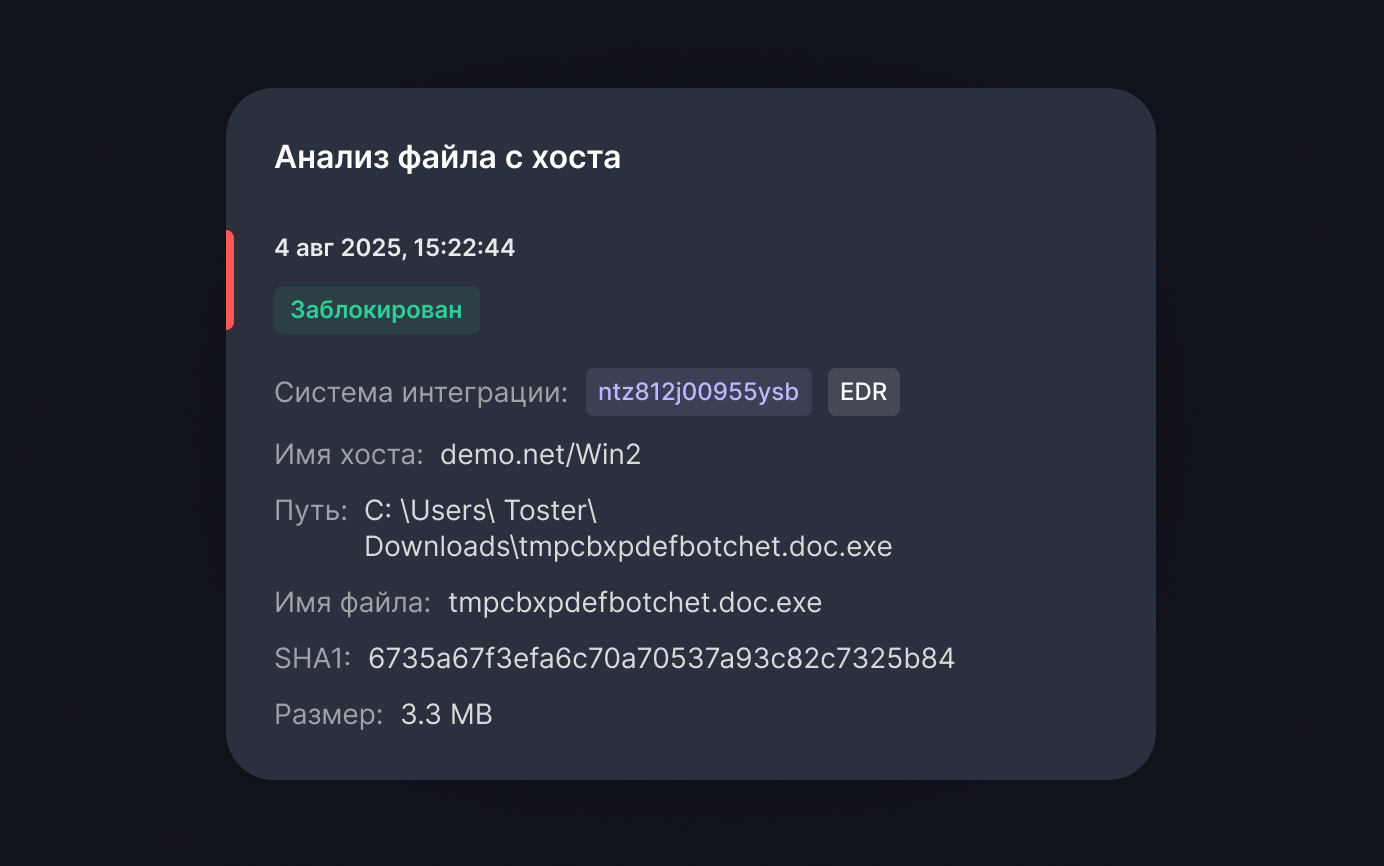Open the host demo.net/Win2
This screenshot has width=1384, height=866.
tap(541, 454)
